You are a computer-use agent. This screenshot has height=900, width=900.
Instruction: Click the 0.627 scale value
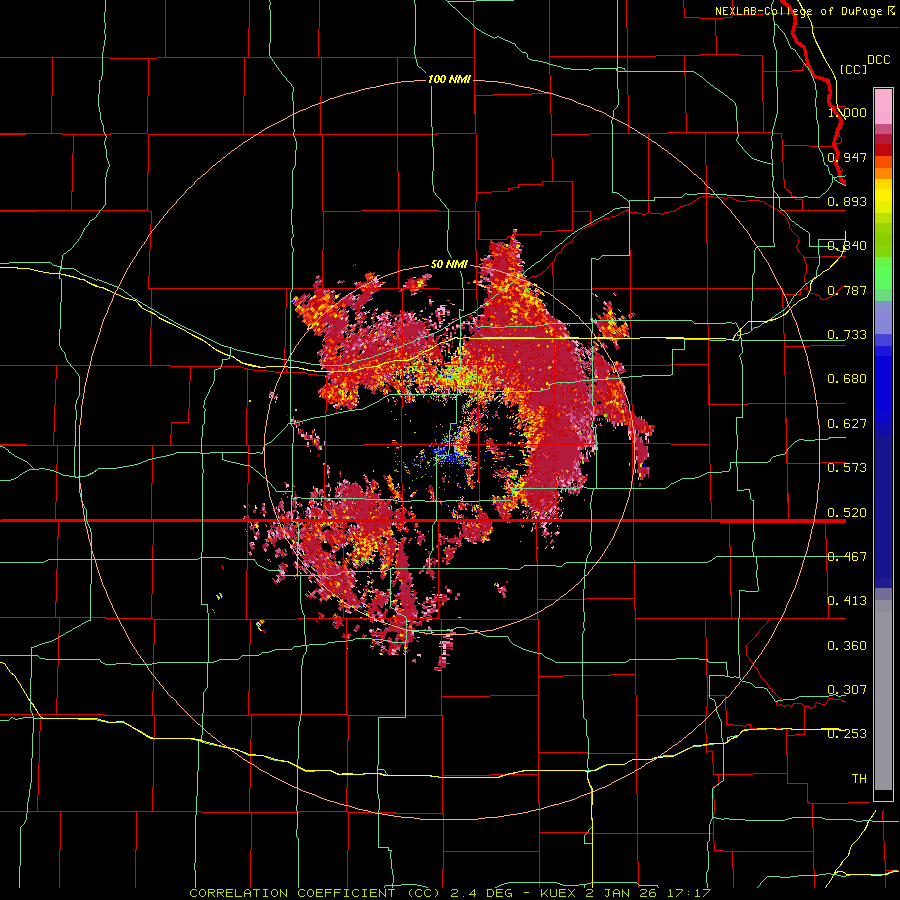pyautogui.click(x=847, y=424)
